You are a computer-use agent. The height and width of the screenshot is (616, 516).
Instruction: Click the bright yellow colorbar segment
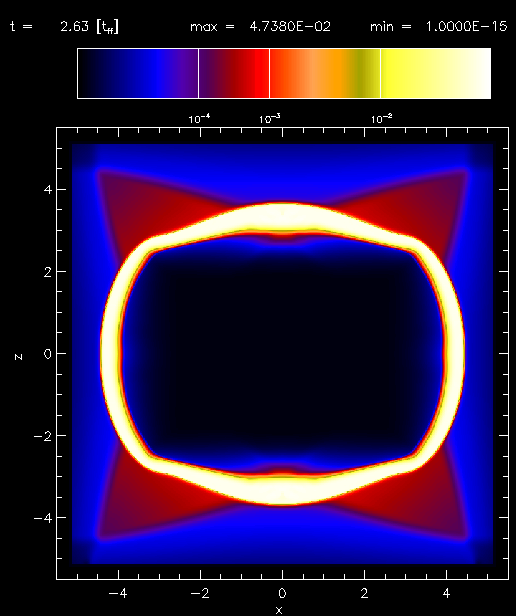[x=435, y=73]
